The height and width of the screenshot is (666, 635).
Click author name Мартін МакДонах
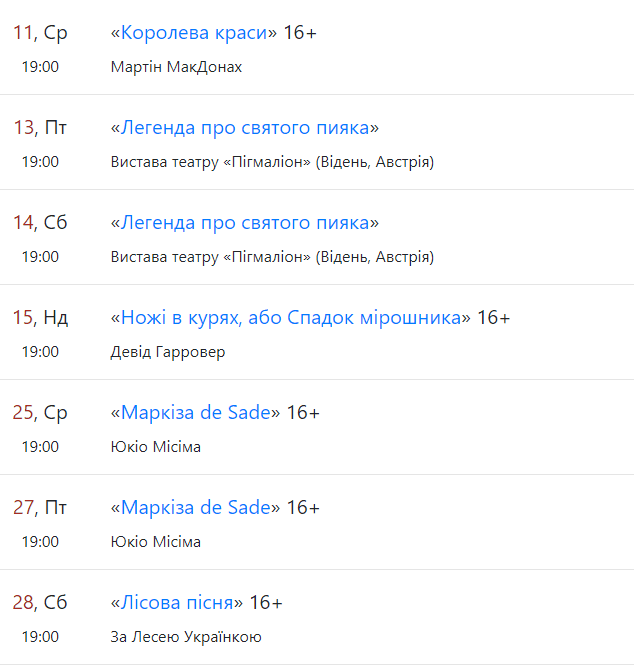click(176, 67)
